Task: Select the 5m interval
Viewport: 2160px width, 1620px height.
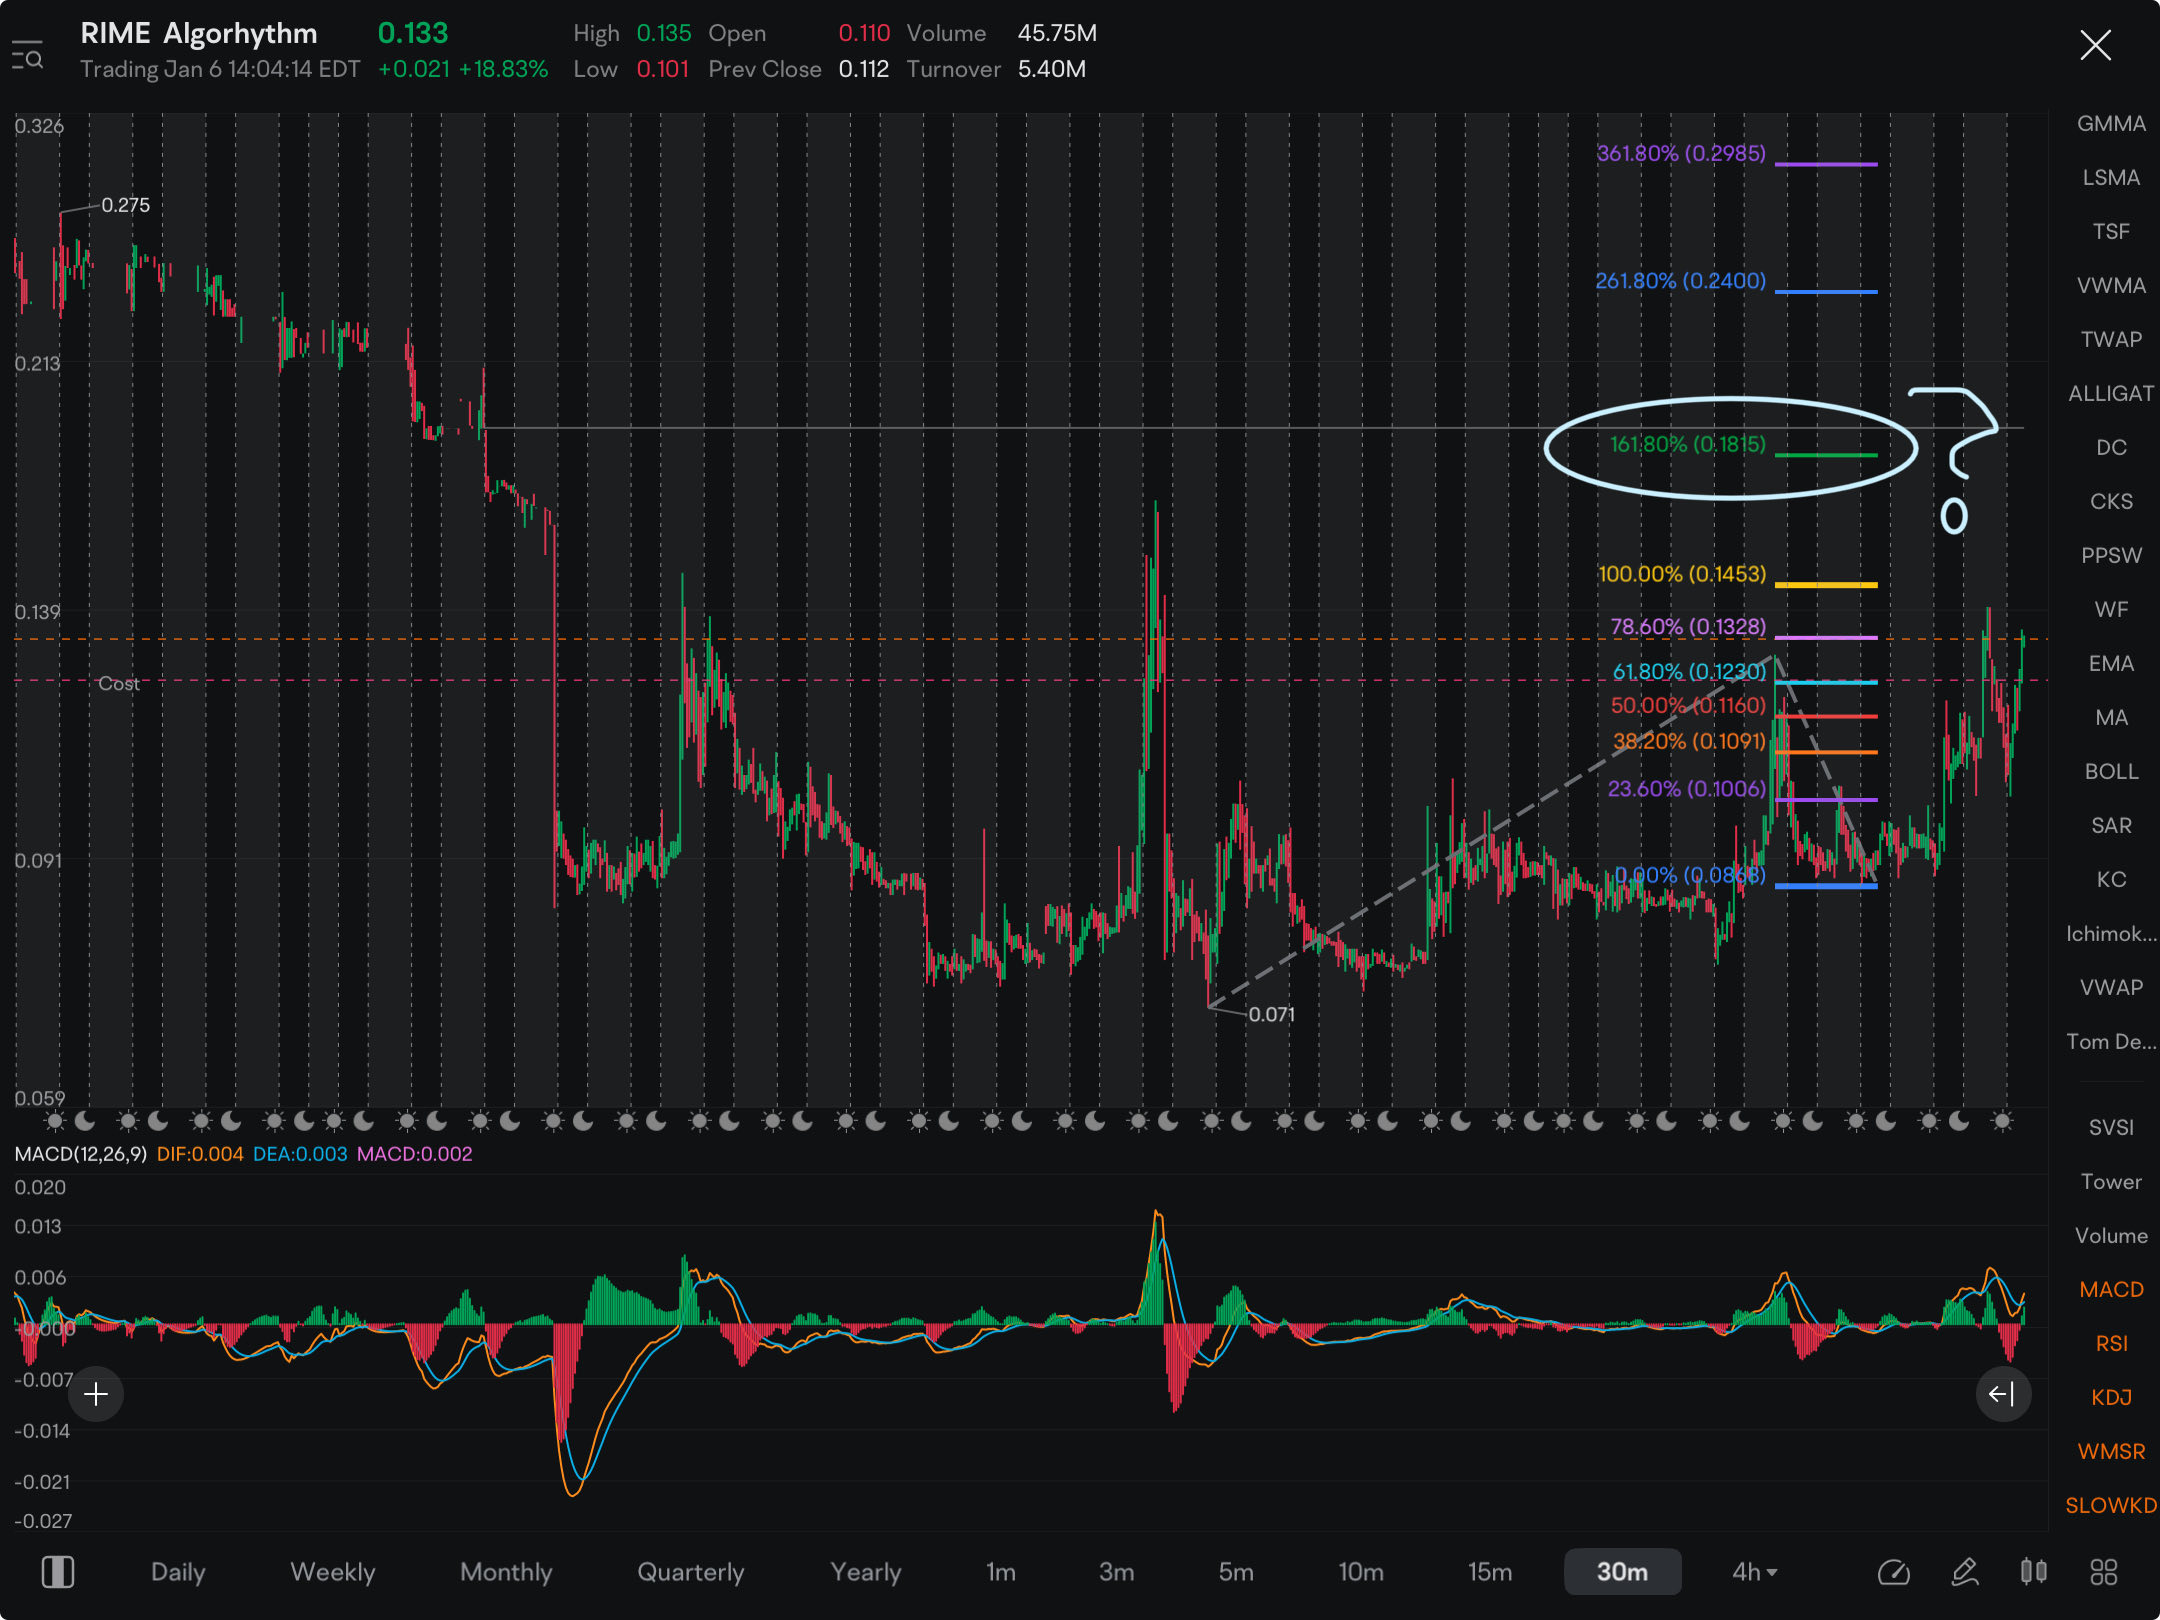Action: pos(1236,1572)
